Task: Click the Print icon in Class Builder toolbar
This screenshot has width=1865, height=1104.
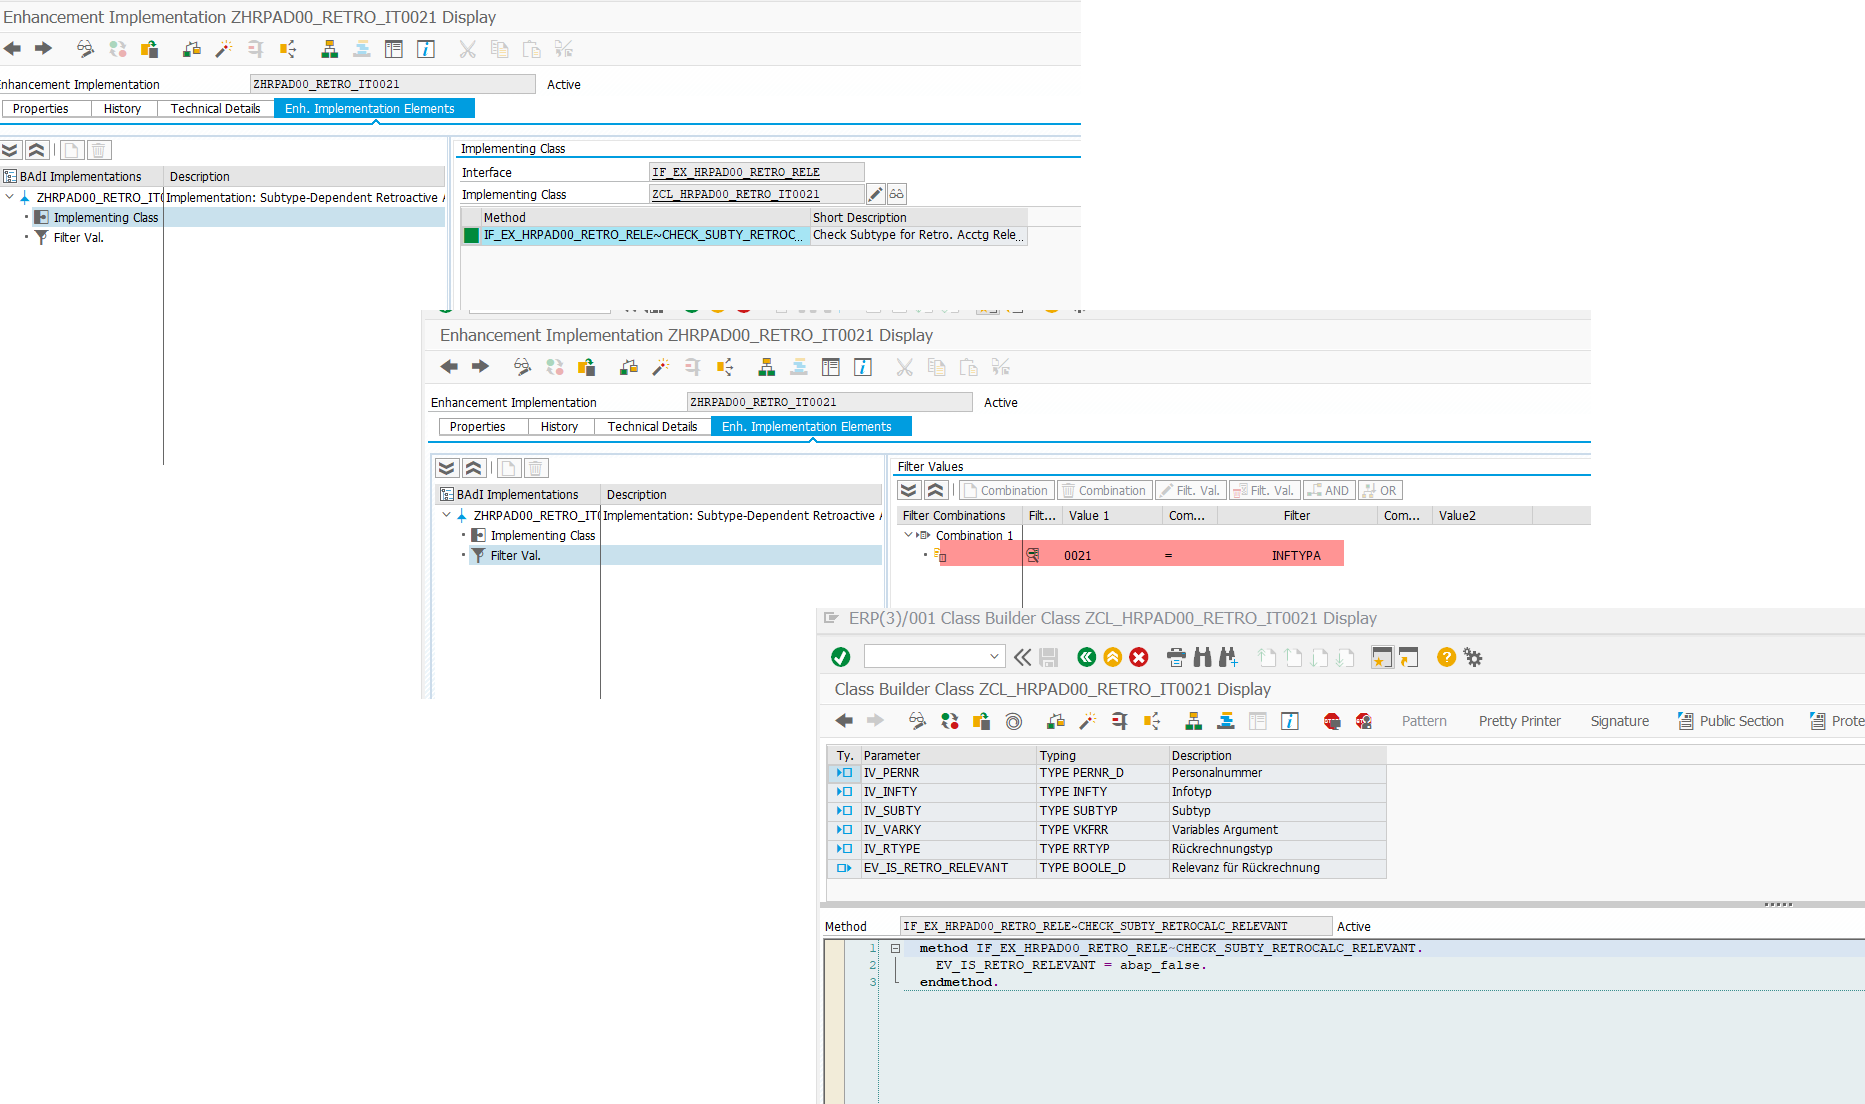Action: [x=1176, y=657]
